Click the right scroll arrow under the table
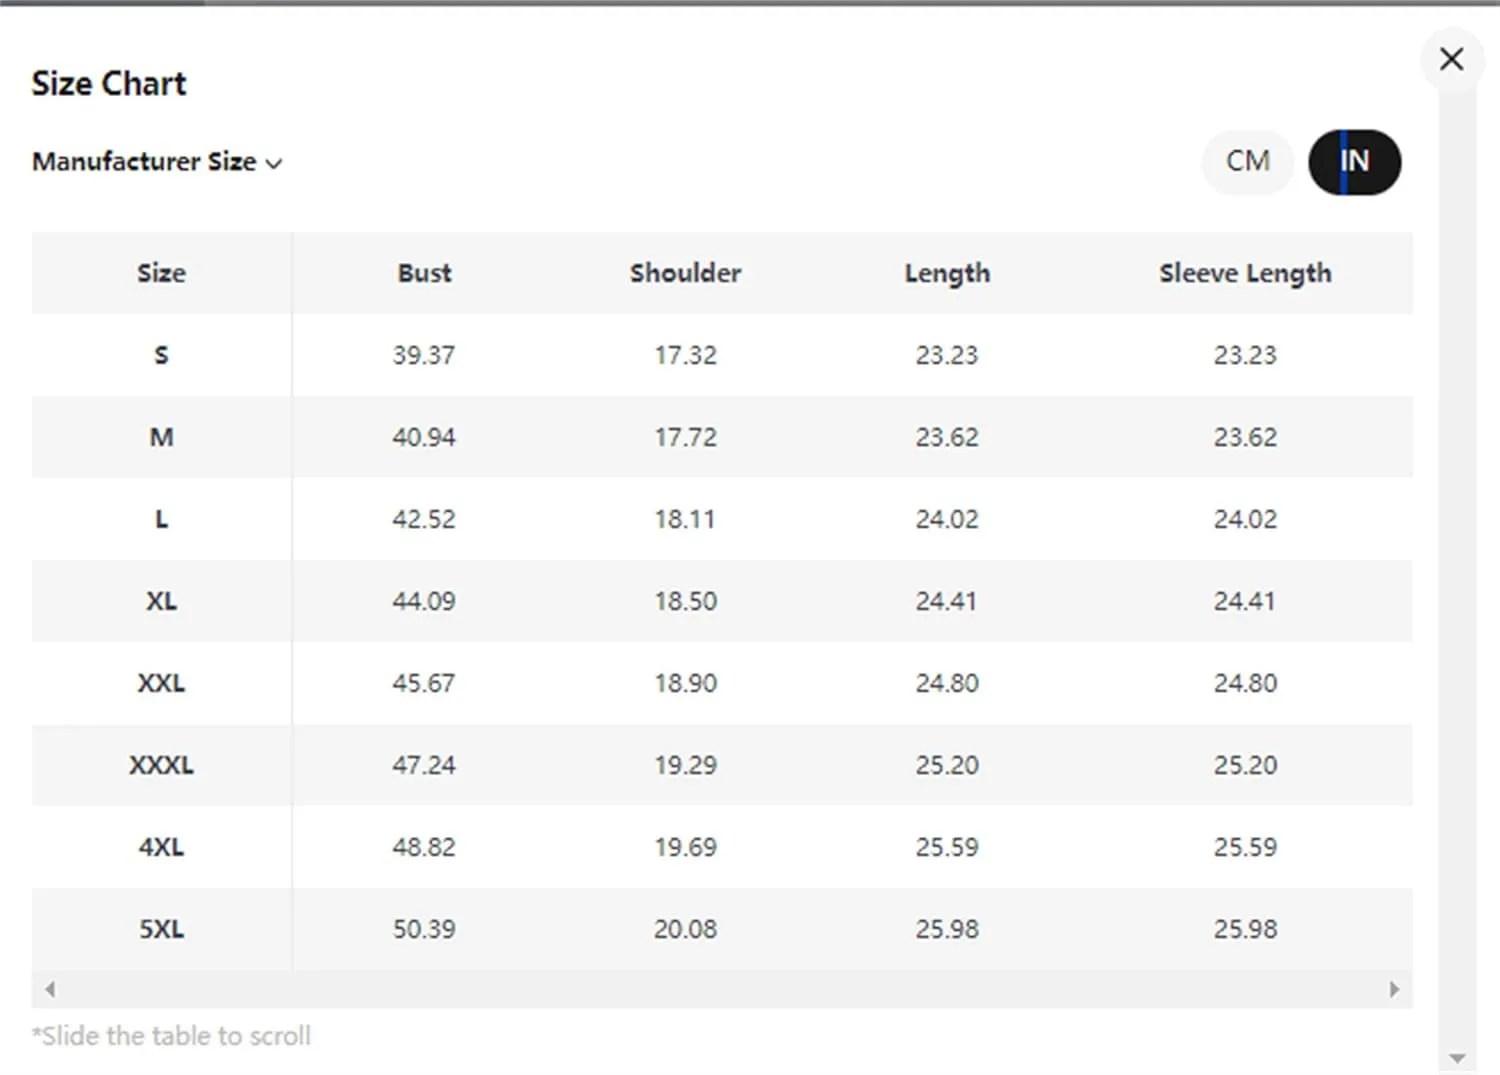Image resolution: width=1500 pixels, height=1075 pixels. pos(1394,989)
